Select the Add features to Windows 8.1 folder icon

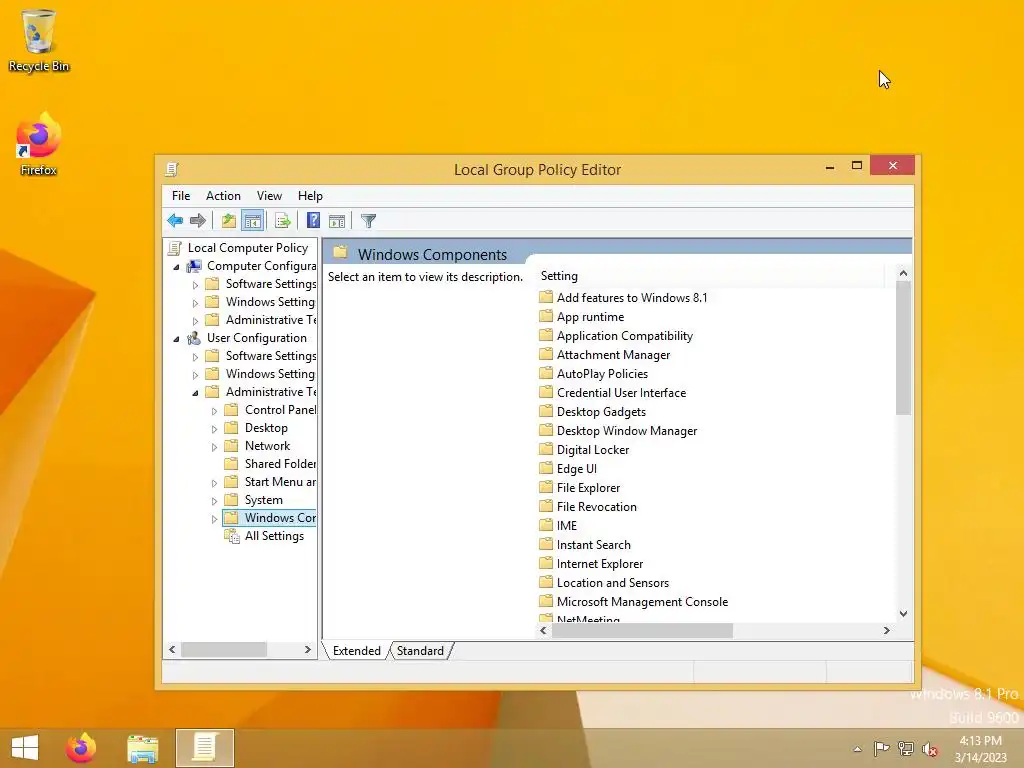546,298
